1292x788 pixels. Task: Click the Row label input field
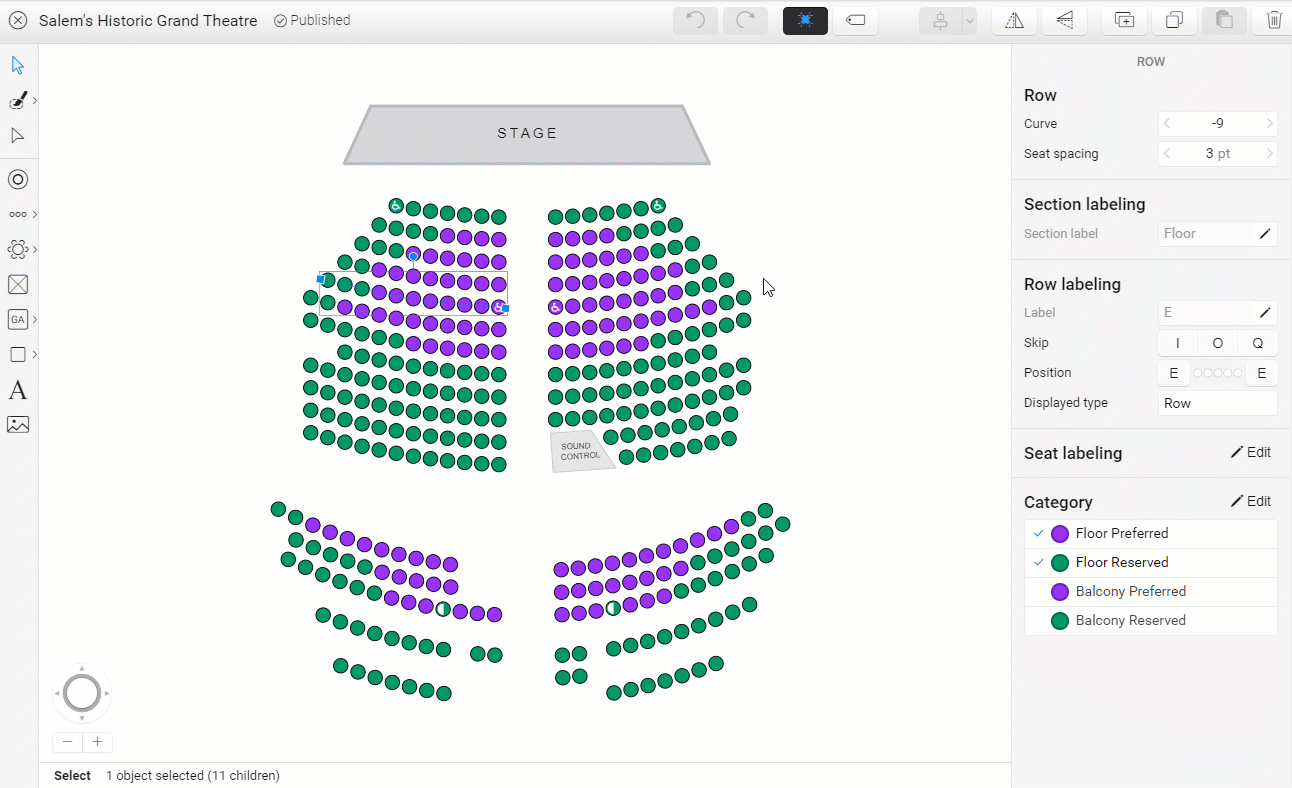point(1207,313)
